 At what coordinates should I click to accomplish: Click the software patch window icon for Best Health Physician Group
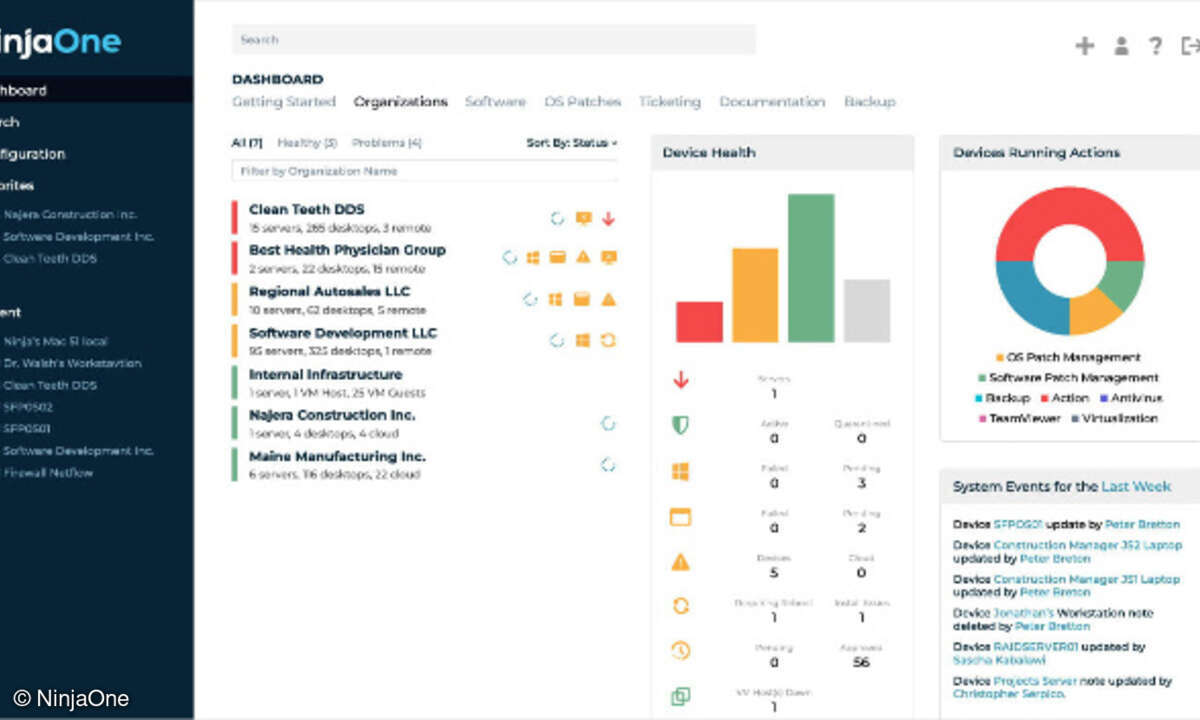coord(558,257)
